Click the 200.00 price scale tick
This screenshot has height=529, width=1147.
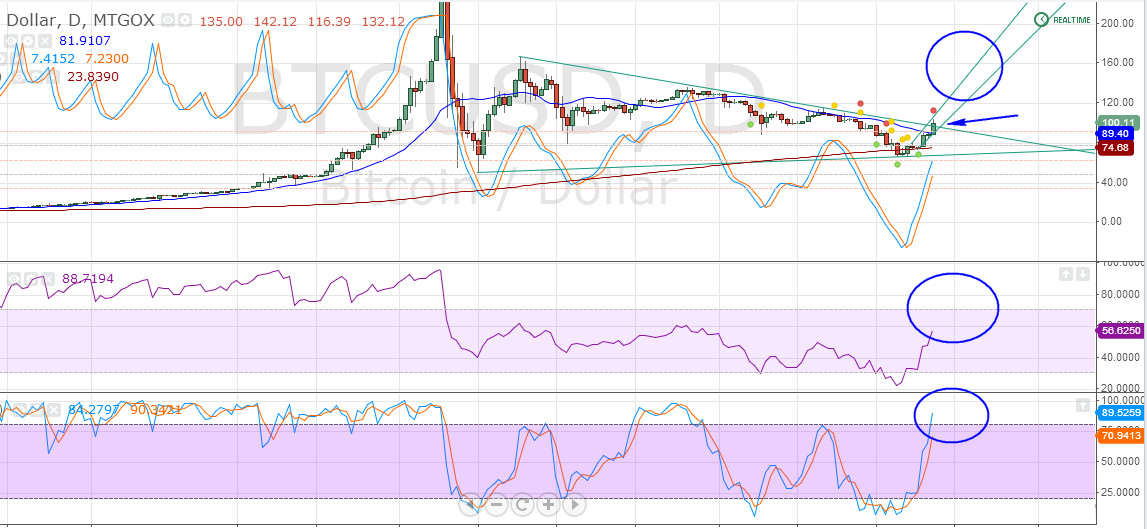(x=1118, y=23)
